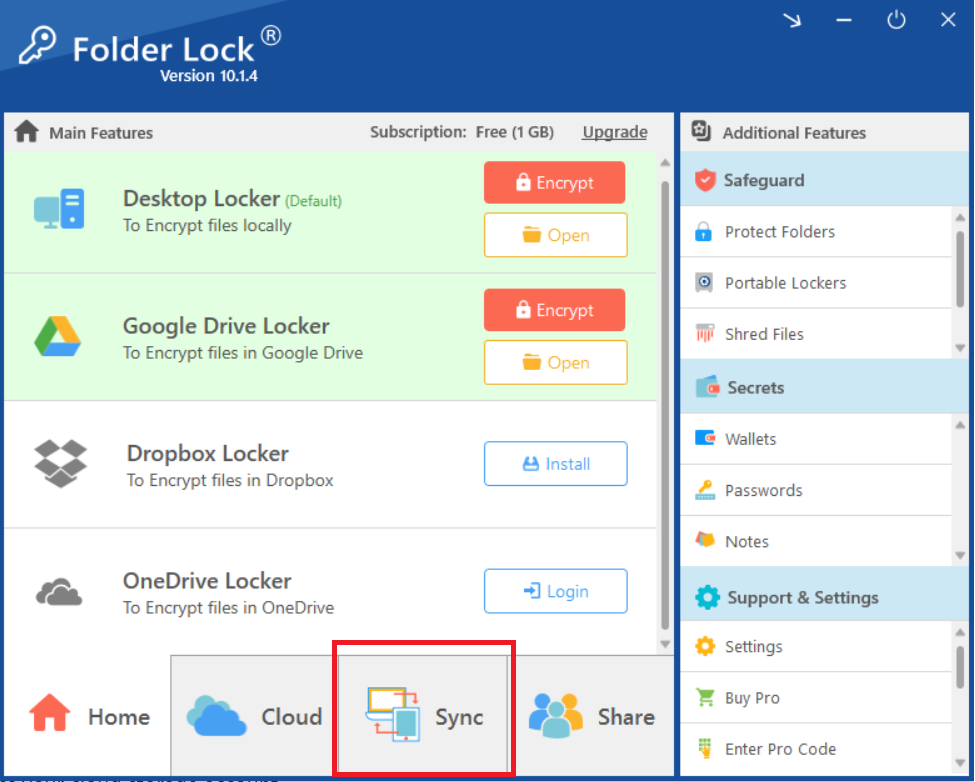
Task: Click Secrets list scroll up arrow
Action: tap(960, 425)
